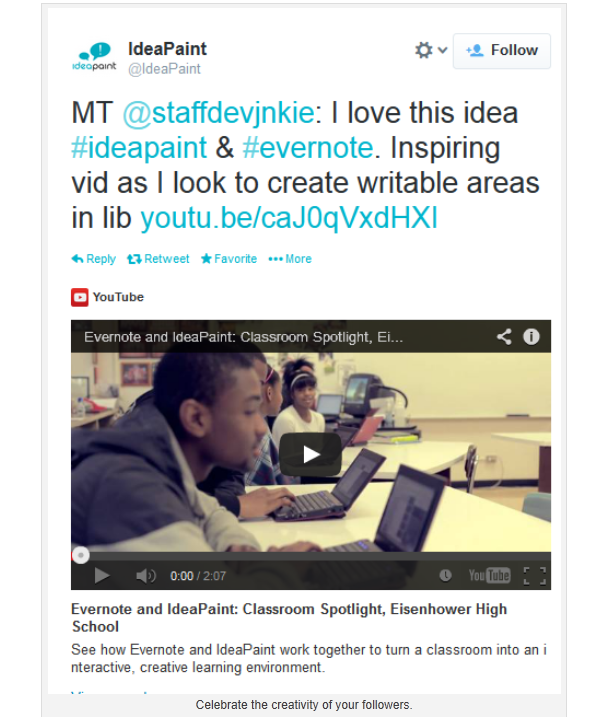Toggle Watch Later clock icon
Image resolution: width=600 pixels, height=717 pixels.
pyautogui.click(x=445, y=575)
